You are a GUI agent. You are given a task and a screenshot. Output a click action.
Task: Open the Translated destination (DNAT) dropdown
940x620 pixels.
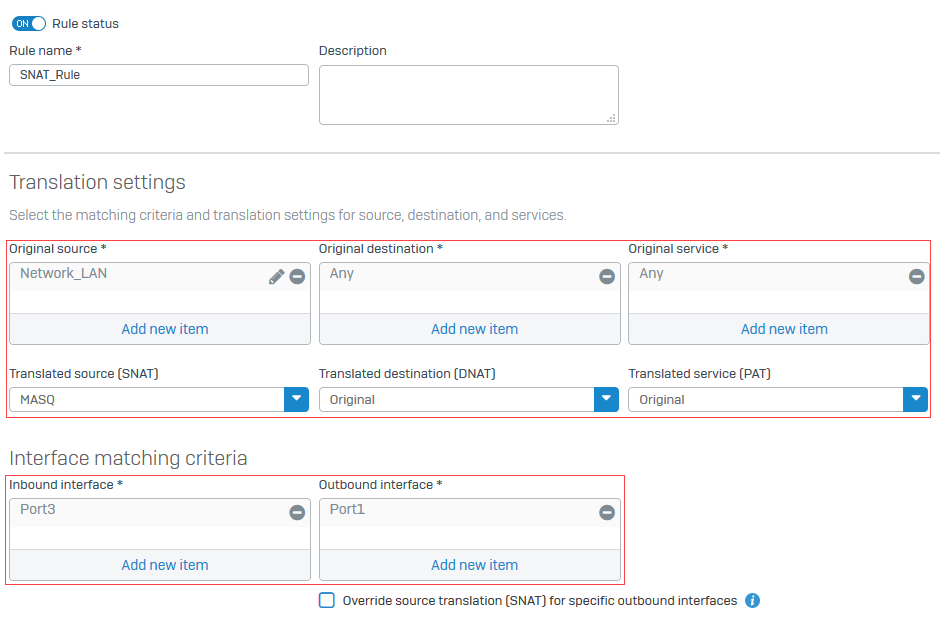605,399
